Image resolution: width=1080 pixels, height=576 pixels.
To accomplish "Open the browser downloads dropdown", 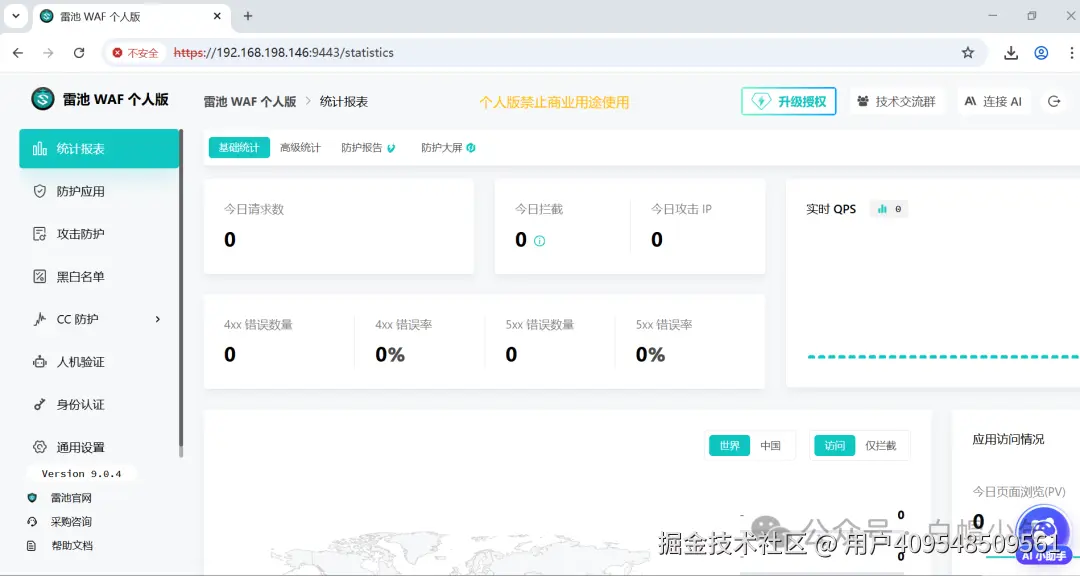I will tap(1013, 52).
